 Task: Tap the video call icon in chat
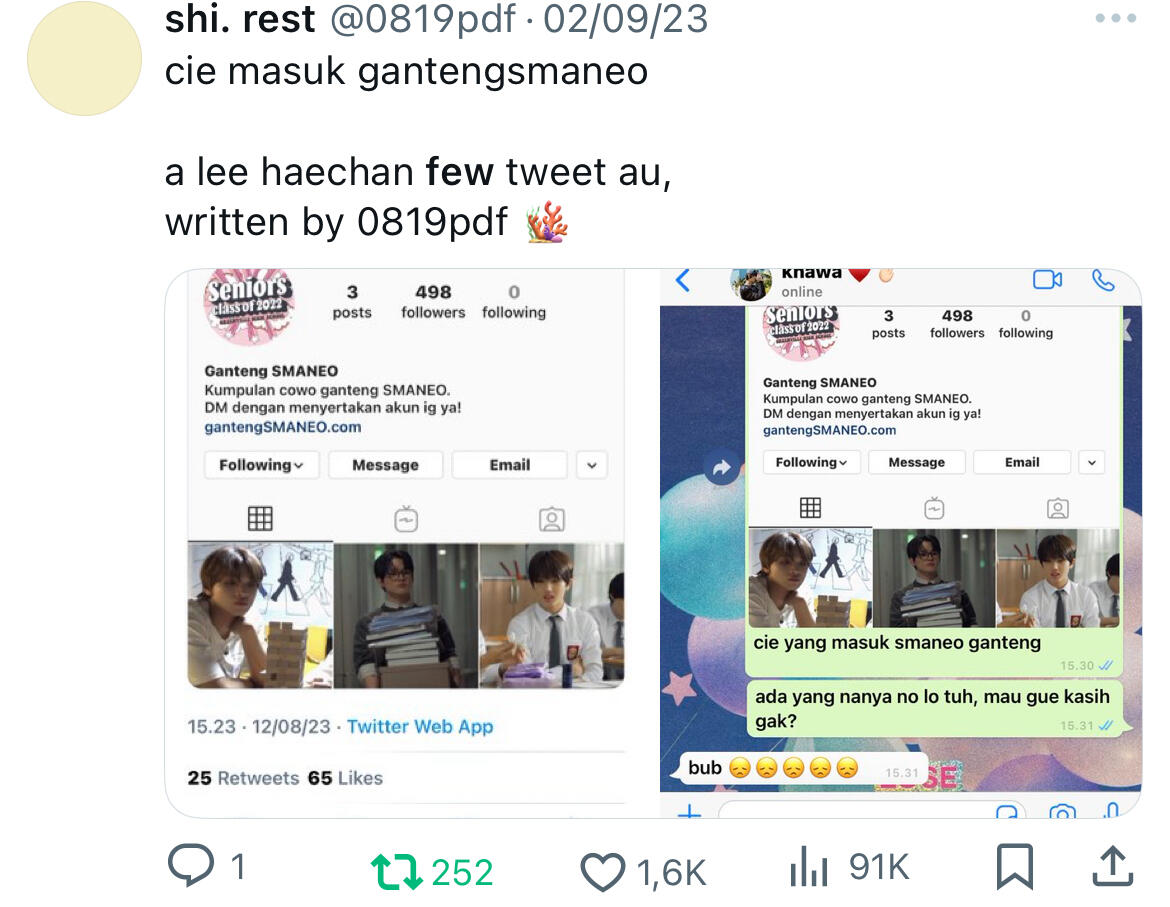pos(1048,280)
